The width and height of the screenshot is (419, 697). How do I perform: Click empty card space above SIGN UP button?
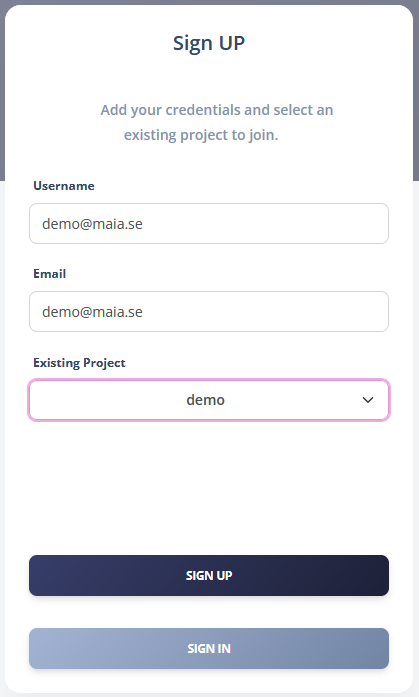[x=209, y=487]
